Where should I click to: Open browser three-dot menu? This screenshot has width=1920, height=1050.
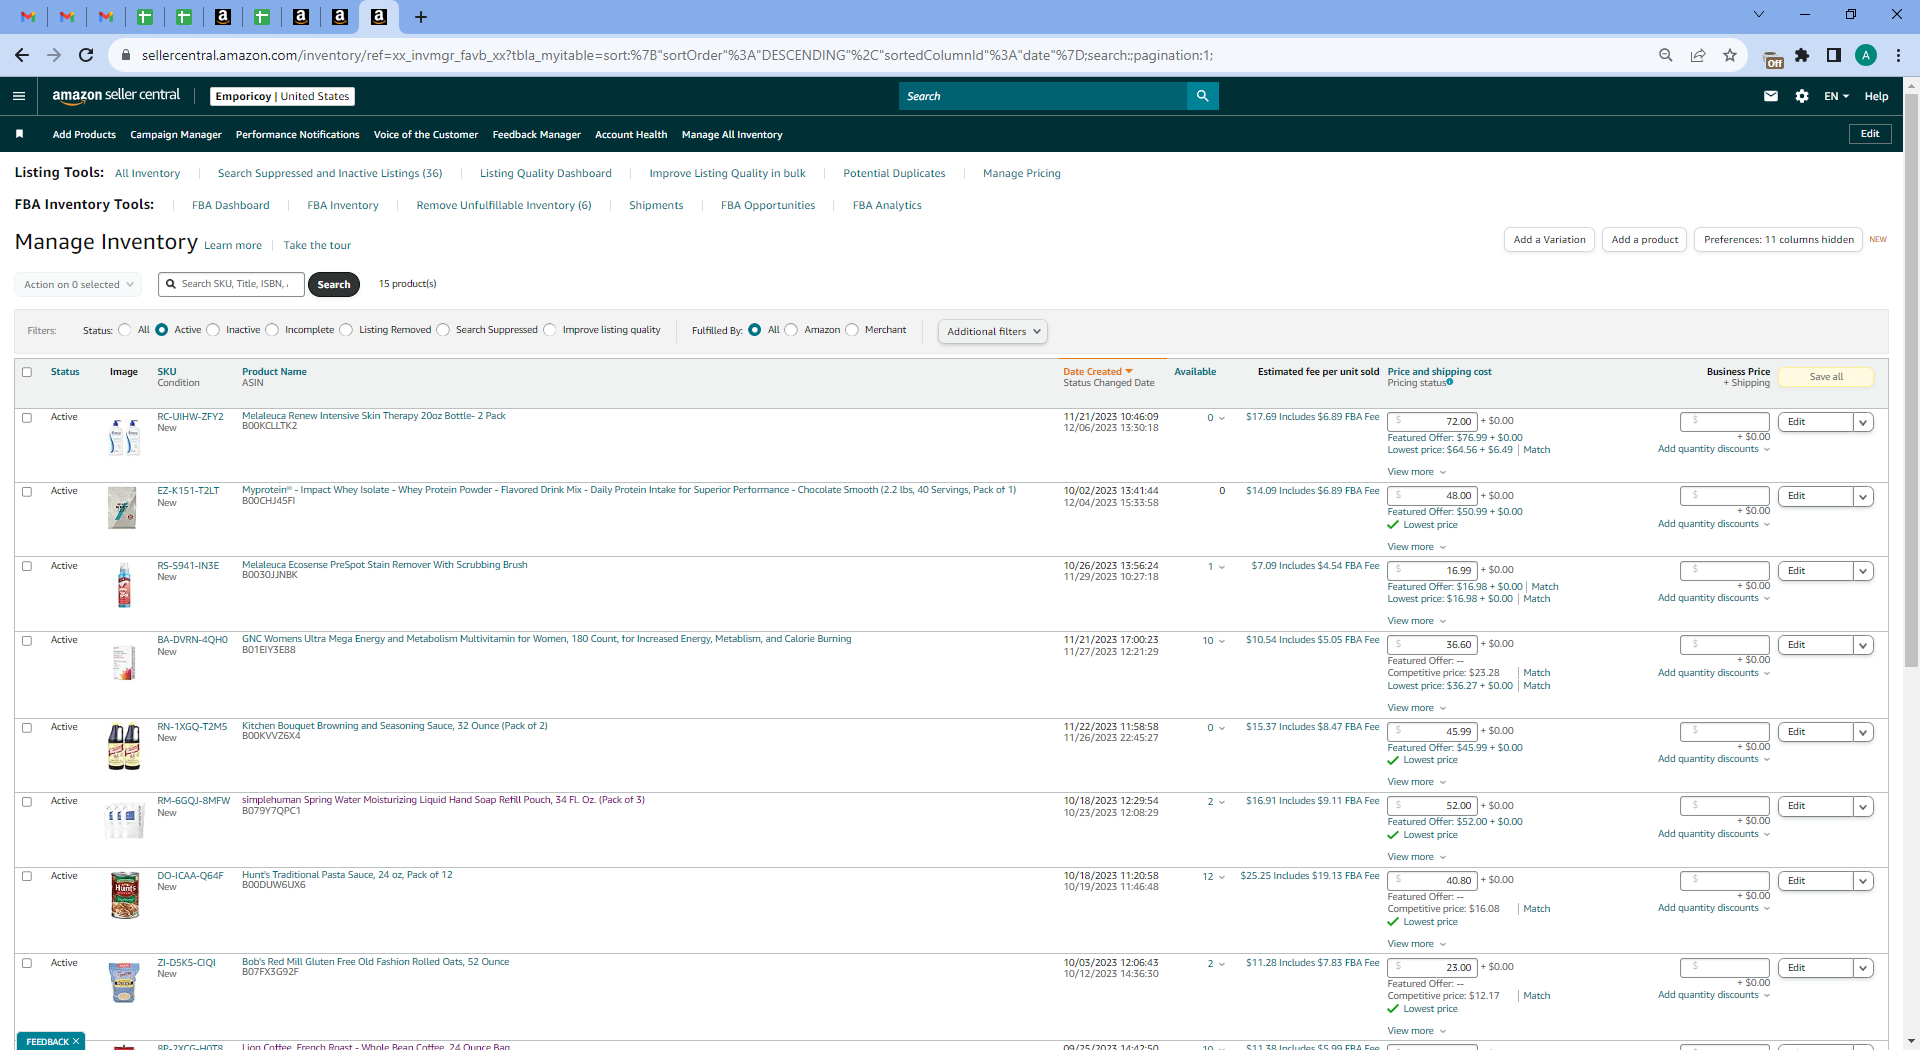point(1898,55)
